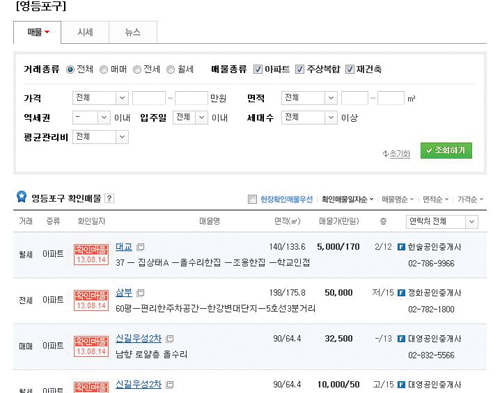The width and height of the screenshot is (500, 393).
Task: Click the blue agent icon before 한울공인중개사
Action: (401, 247)
